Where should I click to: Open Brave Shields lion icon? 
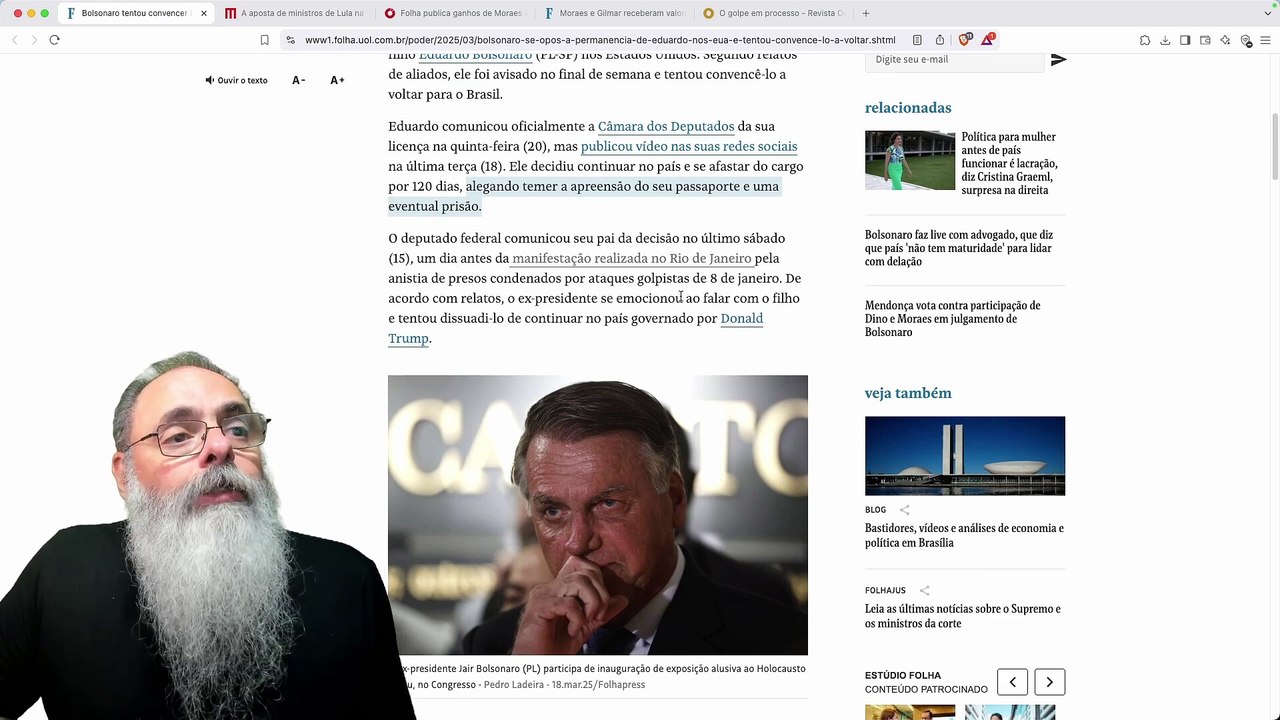[965, 40]
